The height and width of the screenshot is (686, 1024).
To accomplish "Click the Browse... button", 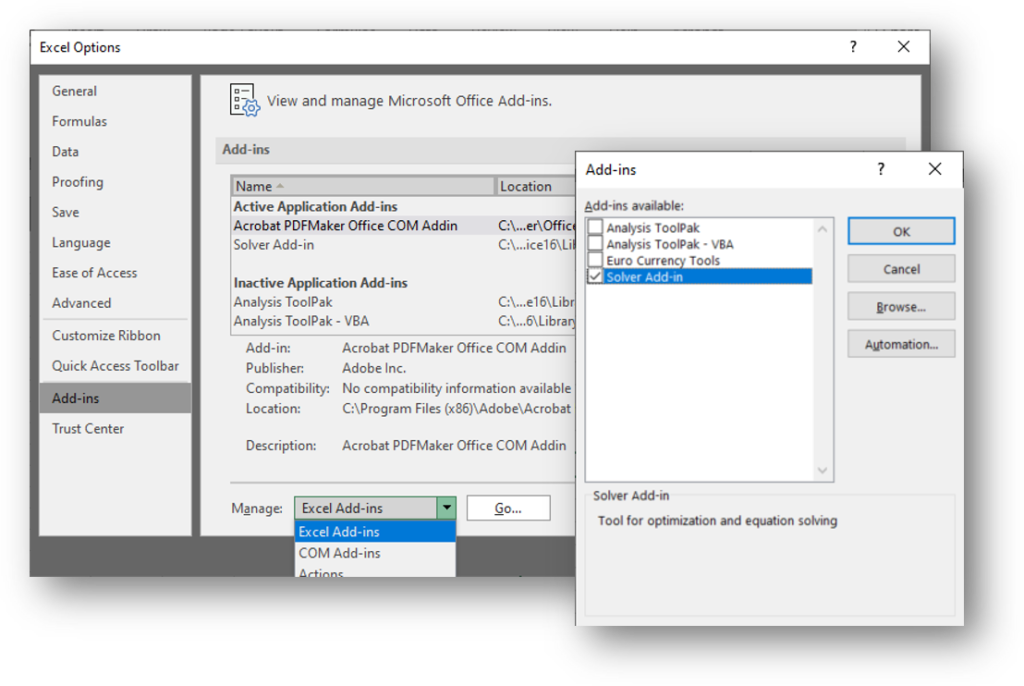I will (x=901, y=307).
